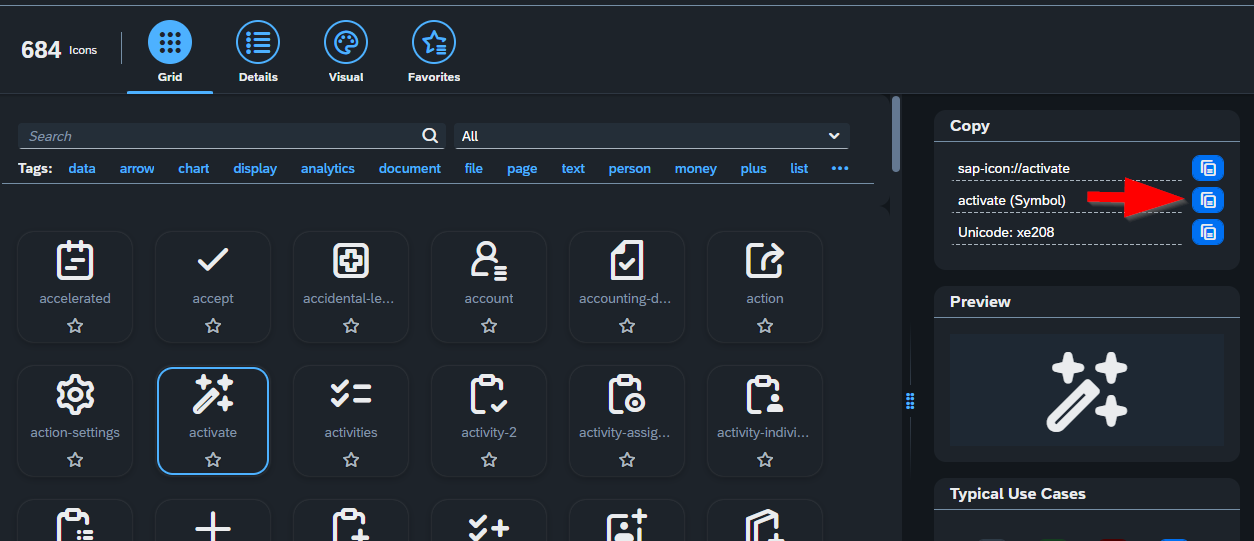Image resolution: width=1254 pixels, height=541 pixels.
Task: Select the accounting-document icon card
Action: pos(627,287)
